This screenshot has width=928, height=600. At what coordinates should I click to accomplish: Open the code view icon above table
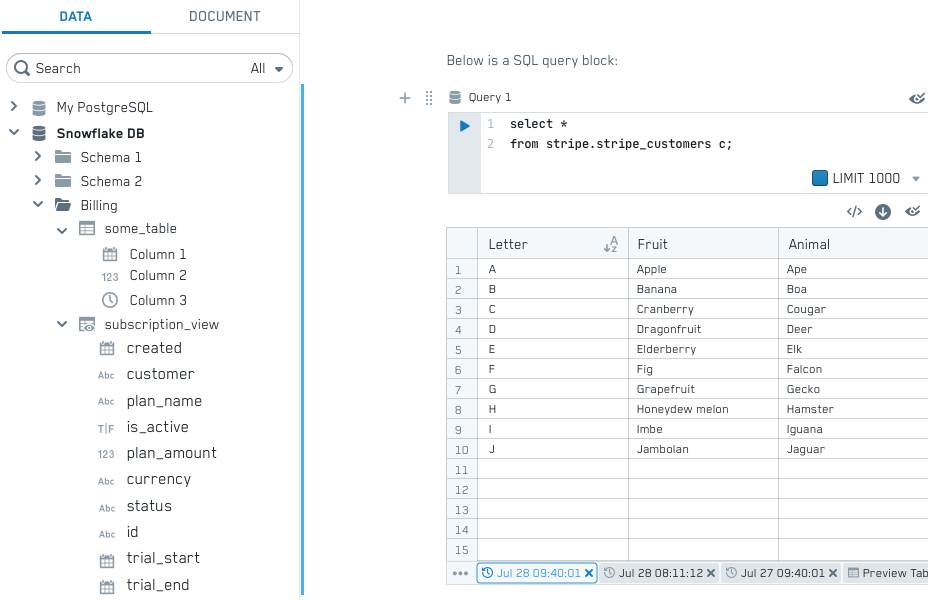pos(854,212)
